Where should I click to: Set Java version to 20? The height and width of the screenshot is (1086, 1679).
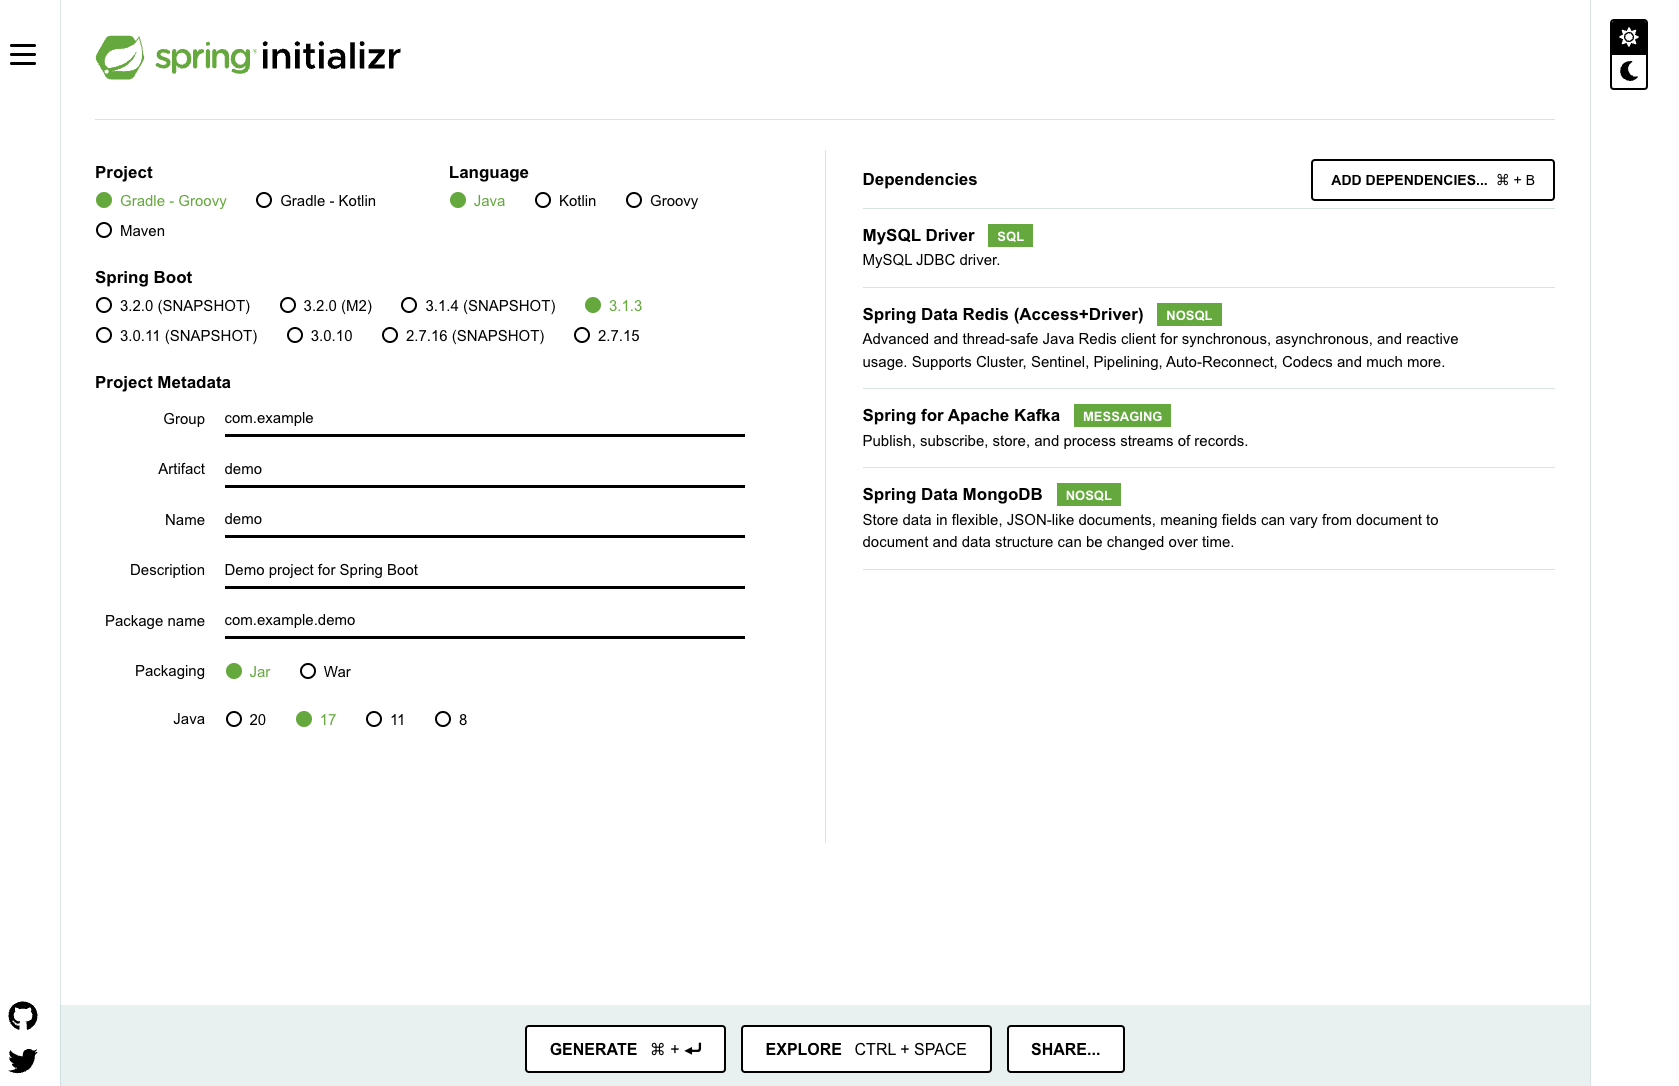tap(246, 720)
